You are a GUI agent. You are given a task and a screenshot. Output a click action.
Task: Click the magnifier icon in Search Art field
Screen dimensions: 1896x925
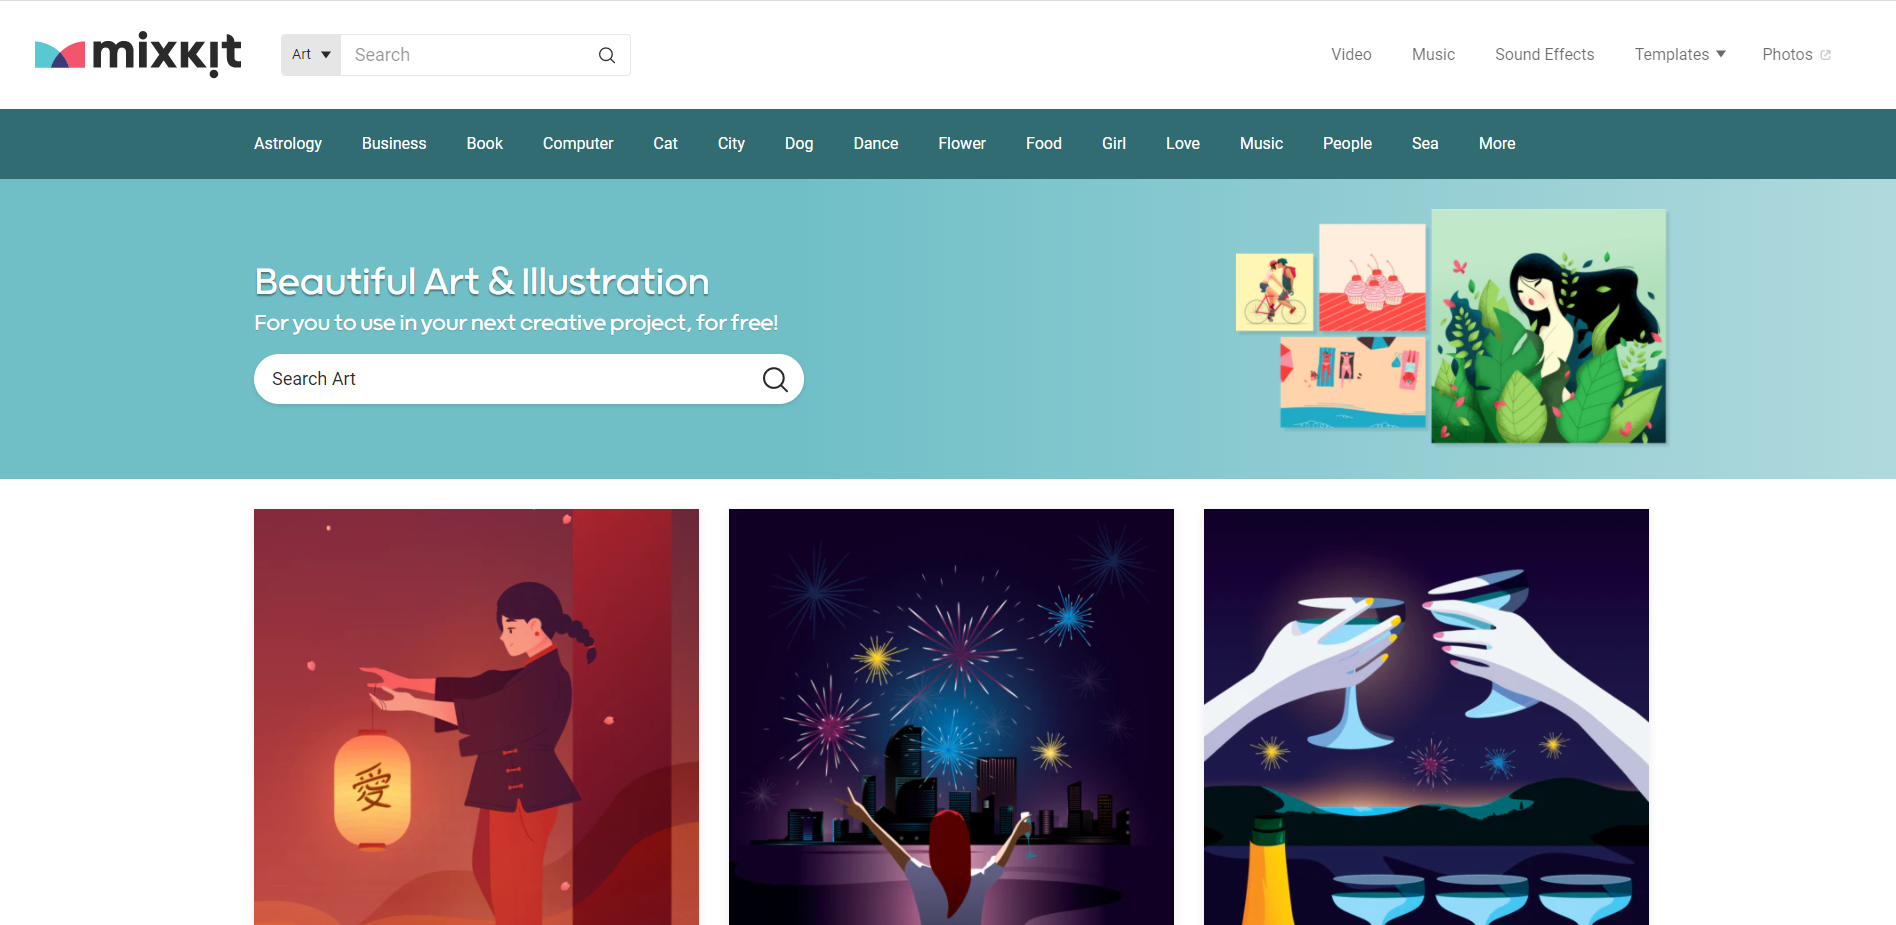775,379
